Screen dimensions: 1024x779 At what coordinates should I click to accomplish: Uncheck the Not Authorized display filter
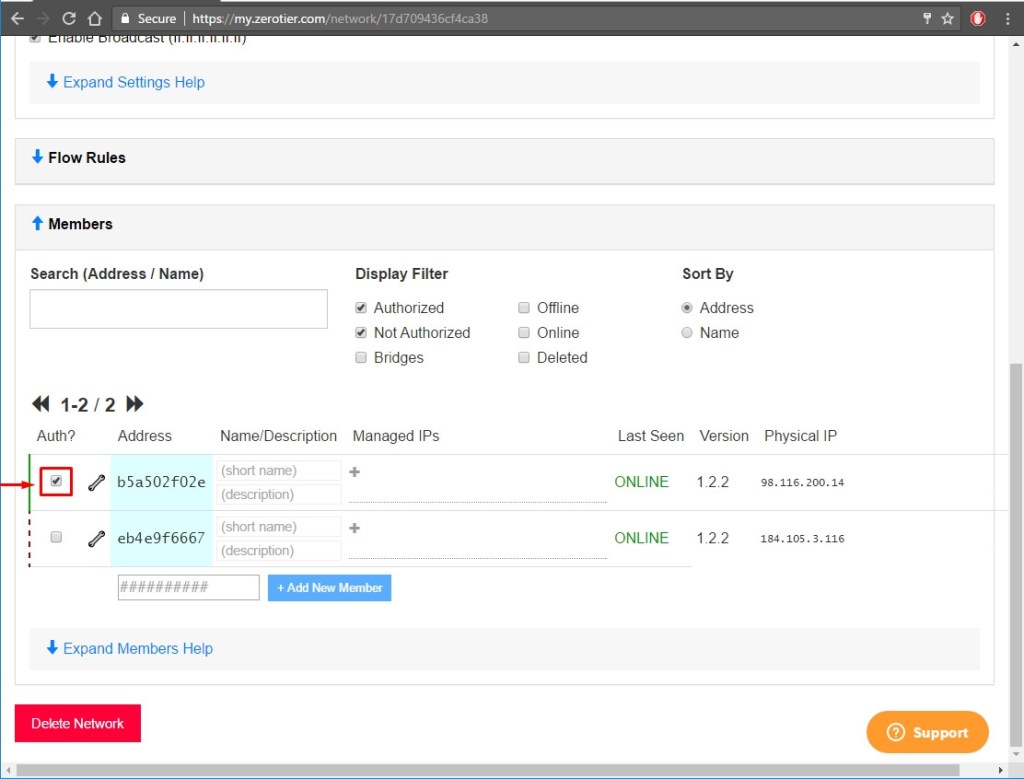[x=361, y=332]
